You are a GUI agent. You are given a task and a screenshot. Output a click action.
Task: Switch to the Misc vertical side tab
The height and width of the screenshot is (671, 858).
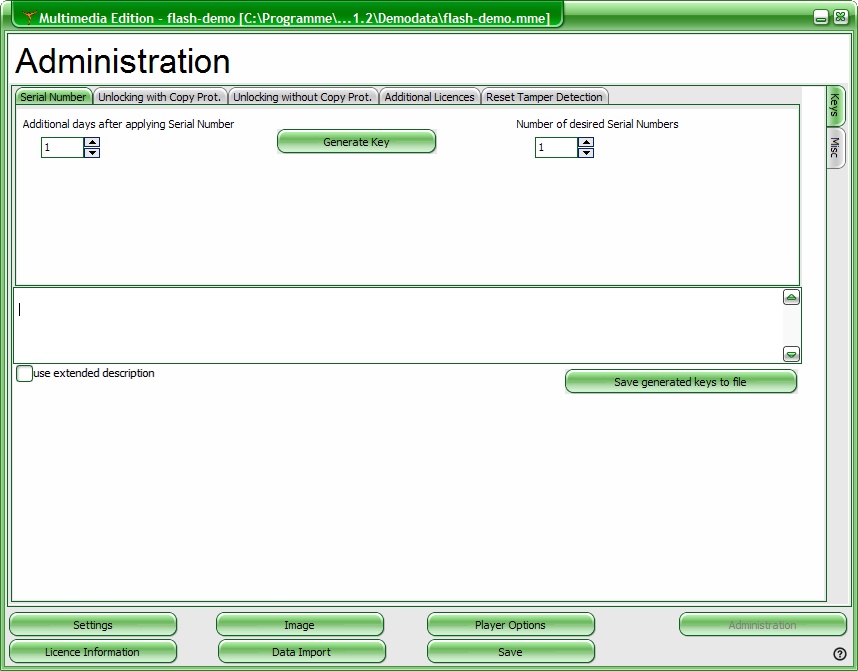tap(835, 148)
